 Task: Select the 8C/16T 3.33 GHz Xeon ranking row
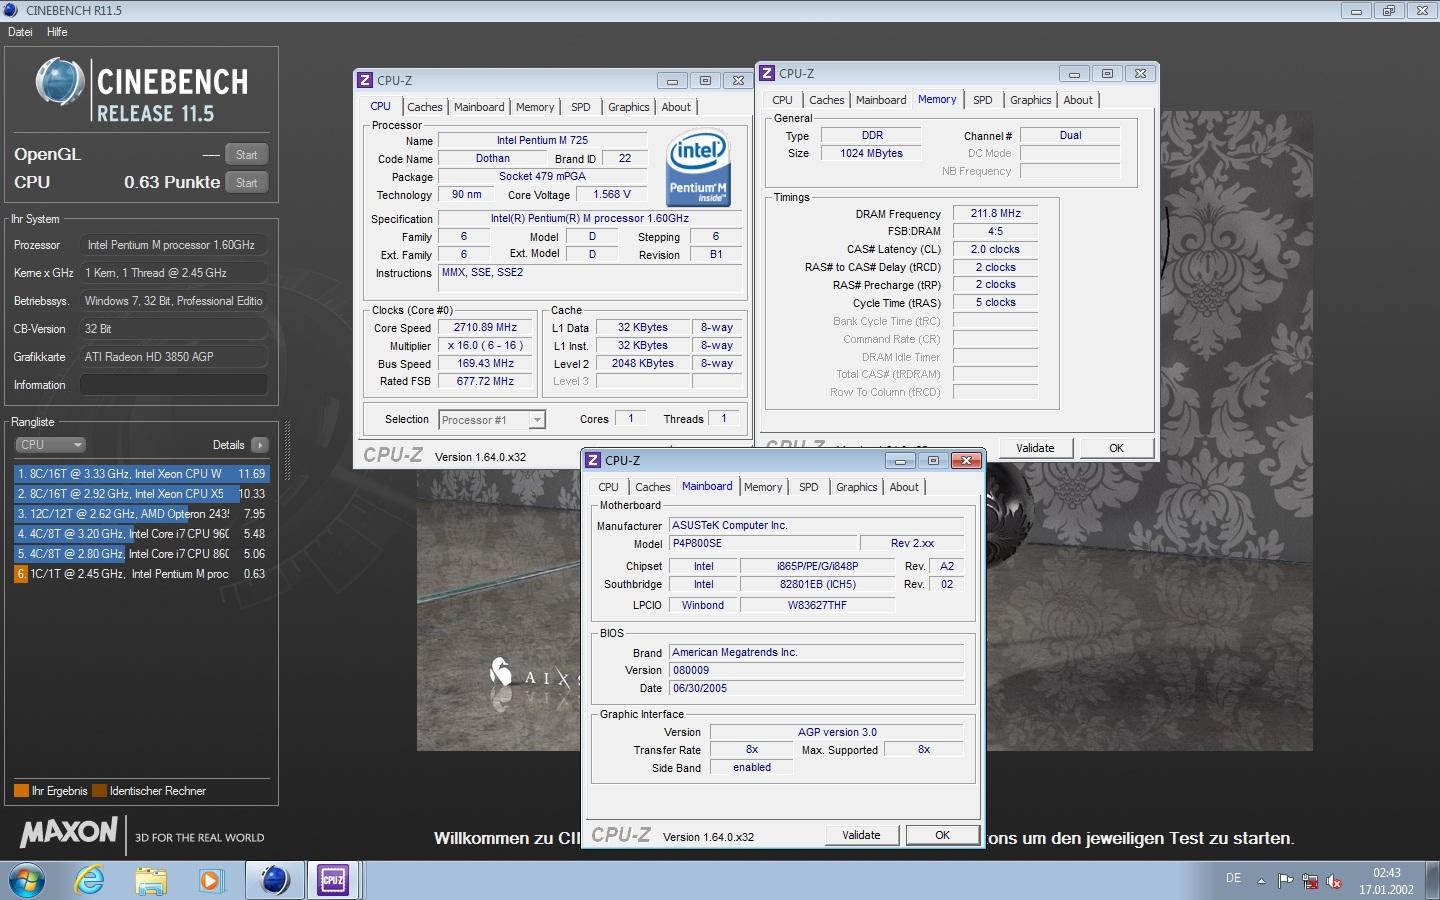[x=141, y=474]
